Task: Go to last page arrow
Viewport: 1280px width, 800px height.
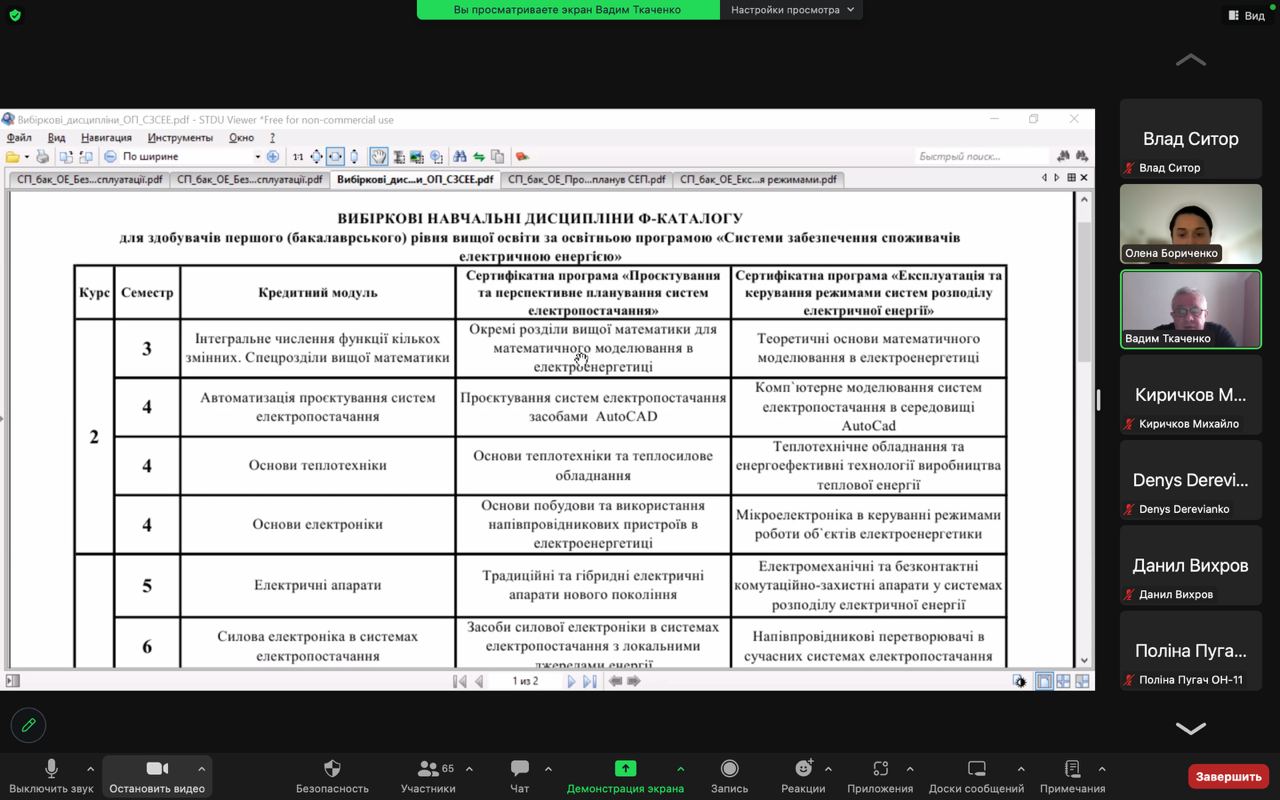Action: pos(590,681)
